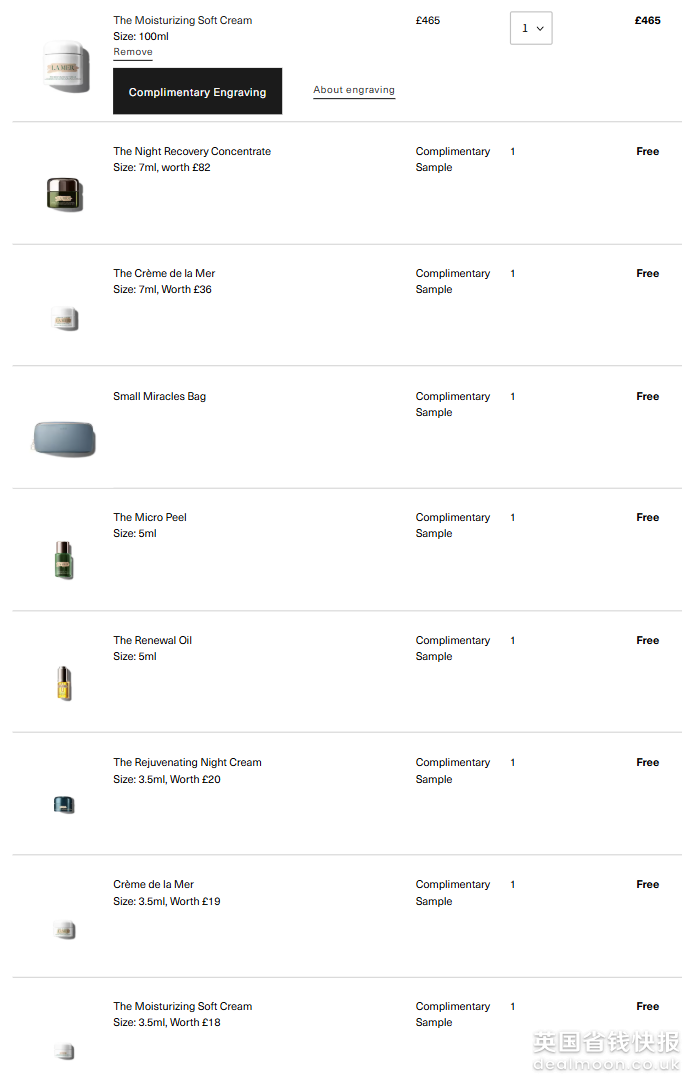Open the About engraving link

(354, 90)
